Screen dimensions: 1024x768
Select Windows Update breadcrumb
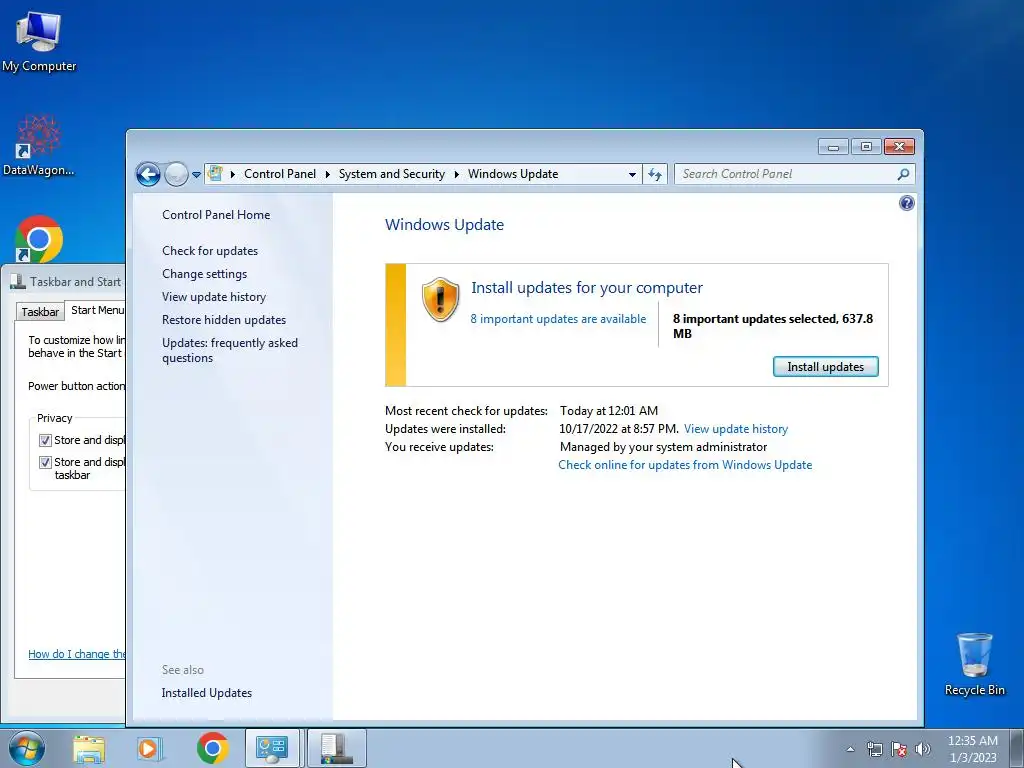coord(513,174)
